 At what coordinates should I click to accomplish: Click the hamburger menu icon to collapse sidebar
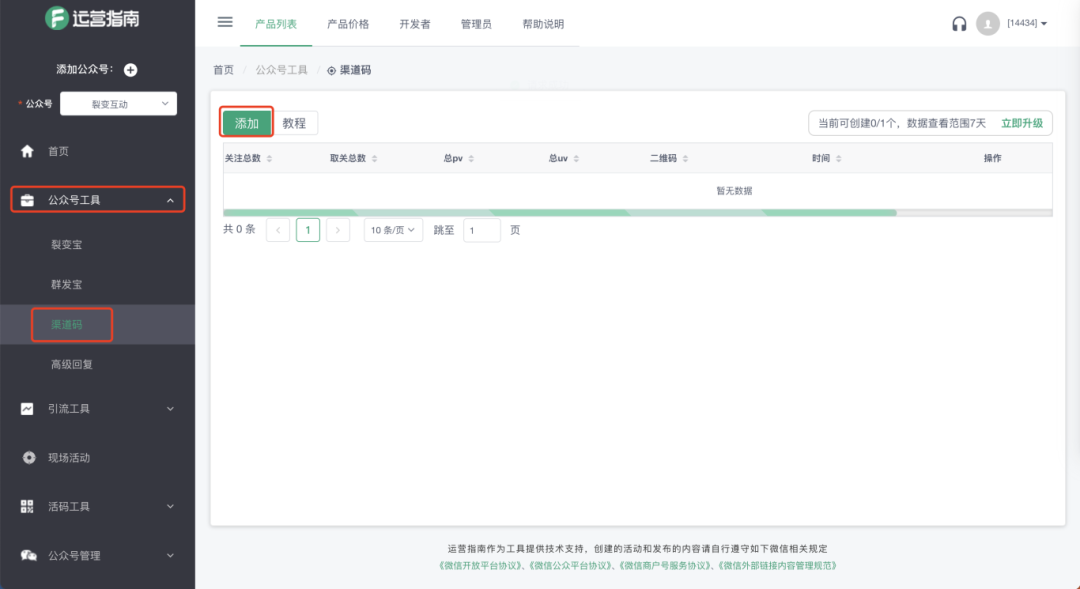[224, 22]
